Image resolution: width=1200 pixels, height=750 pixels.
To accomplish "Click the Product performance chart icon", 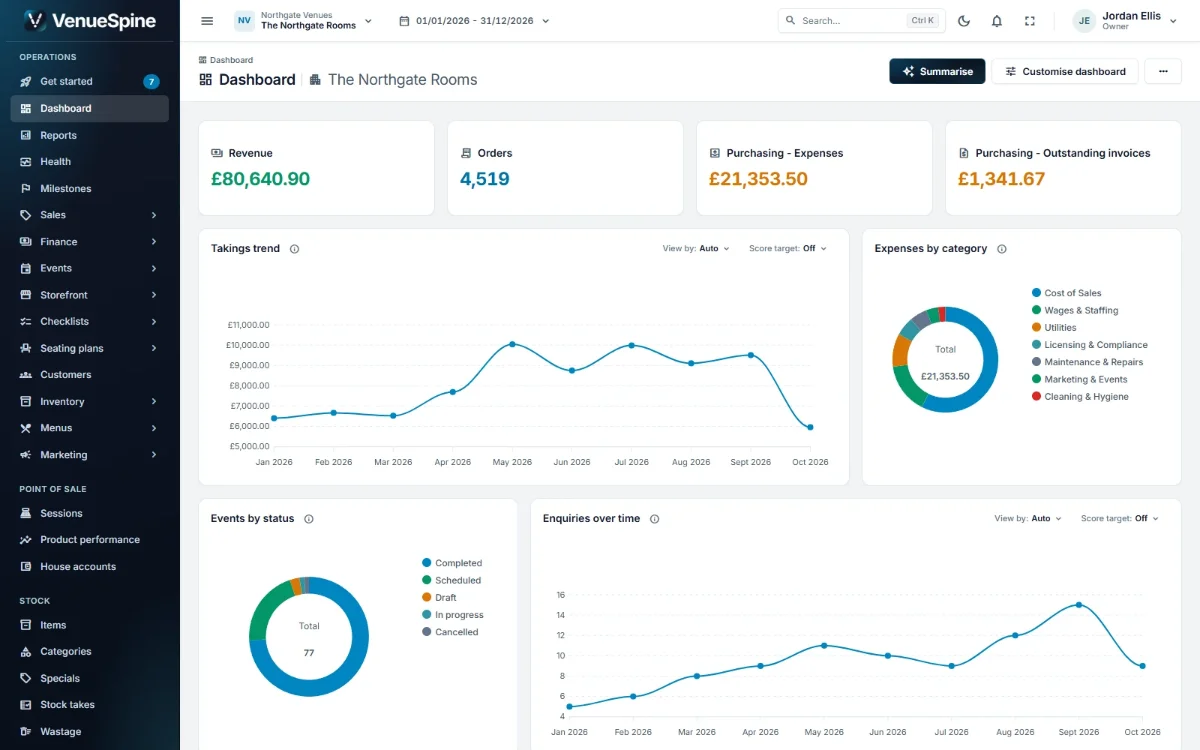I will click(26, 540).
